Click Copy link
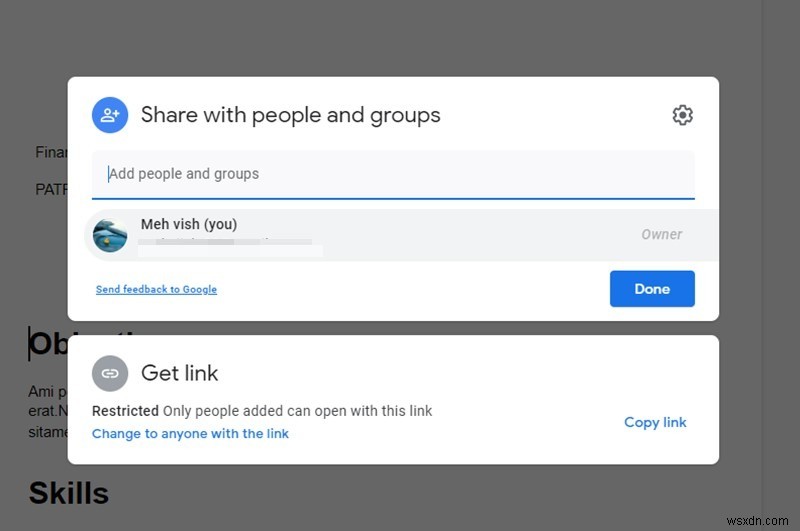This screenshot has height=531, width=800. [x=655, y=422]
